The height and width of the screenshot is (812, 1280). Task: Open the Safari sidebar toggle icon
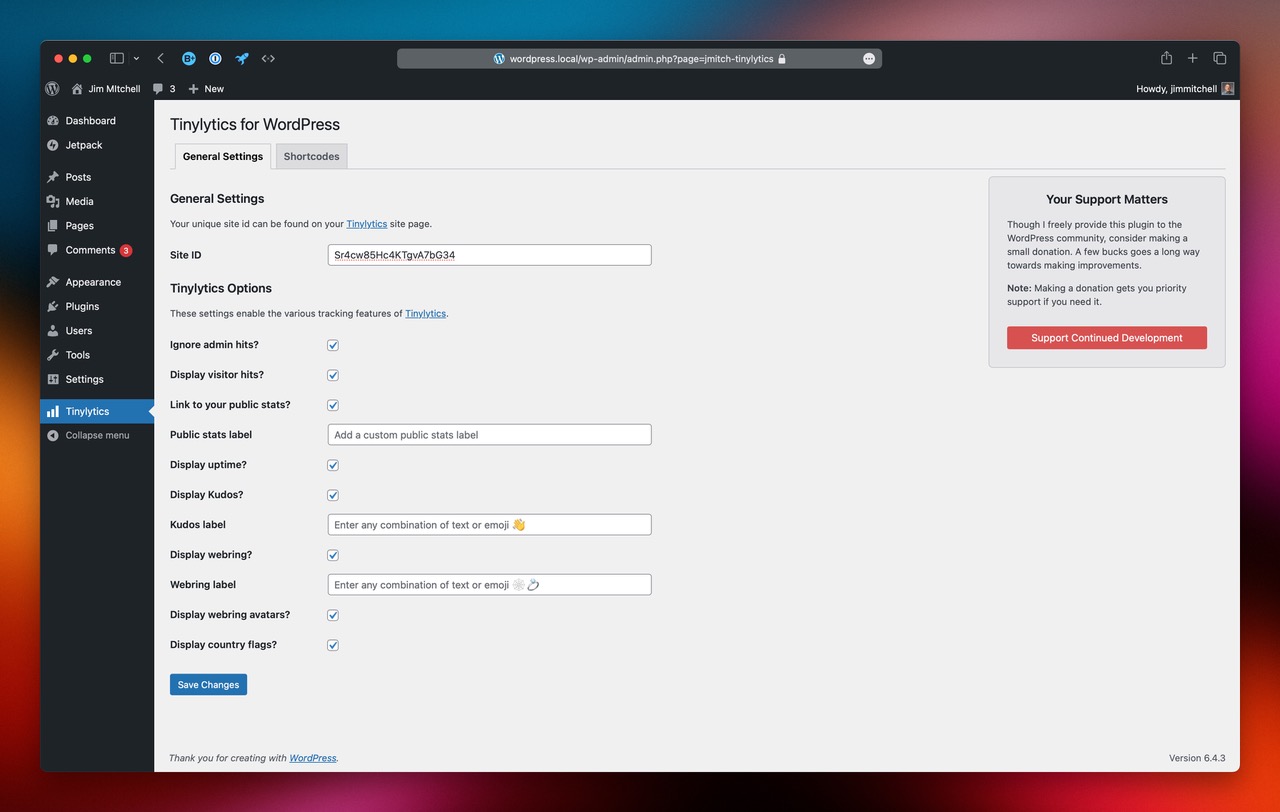117,59
